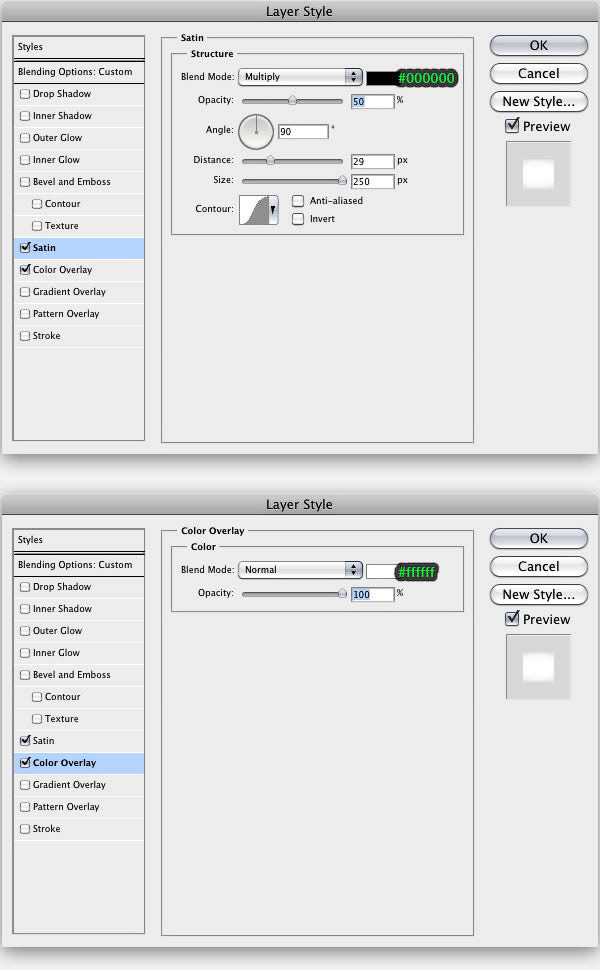Image resolution: width=600 pixels, height=970 pixels.
Task: Click New Style in the Satin dialog
Action: (538, 101)
